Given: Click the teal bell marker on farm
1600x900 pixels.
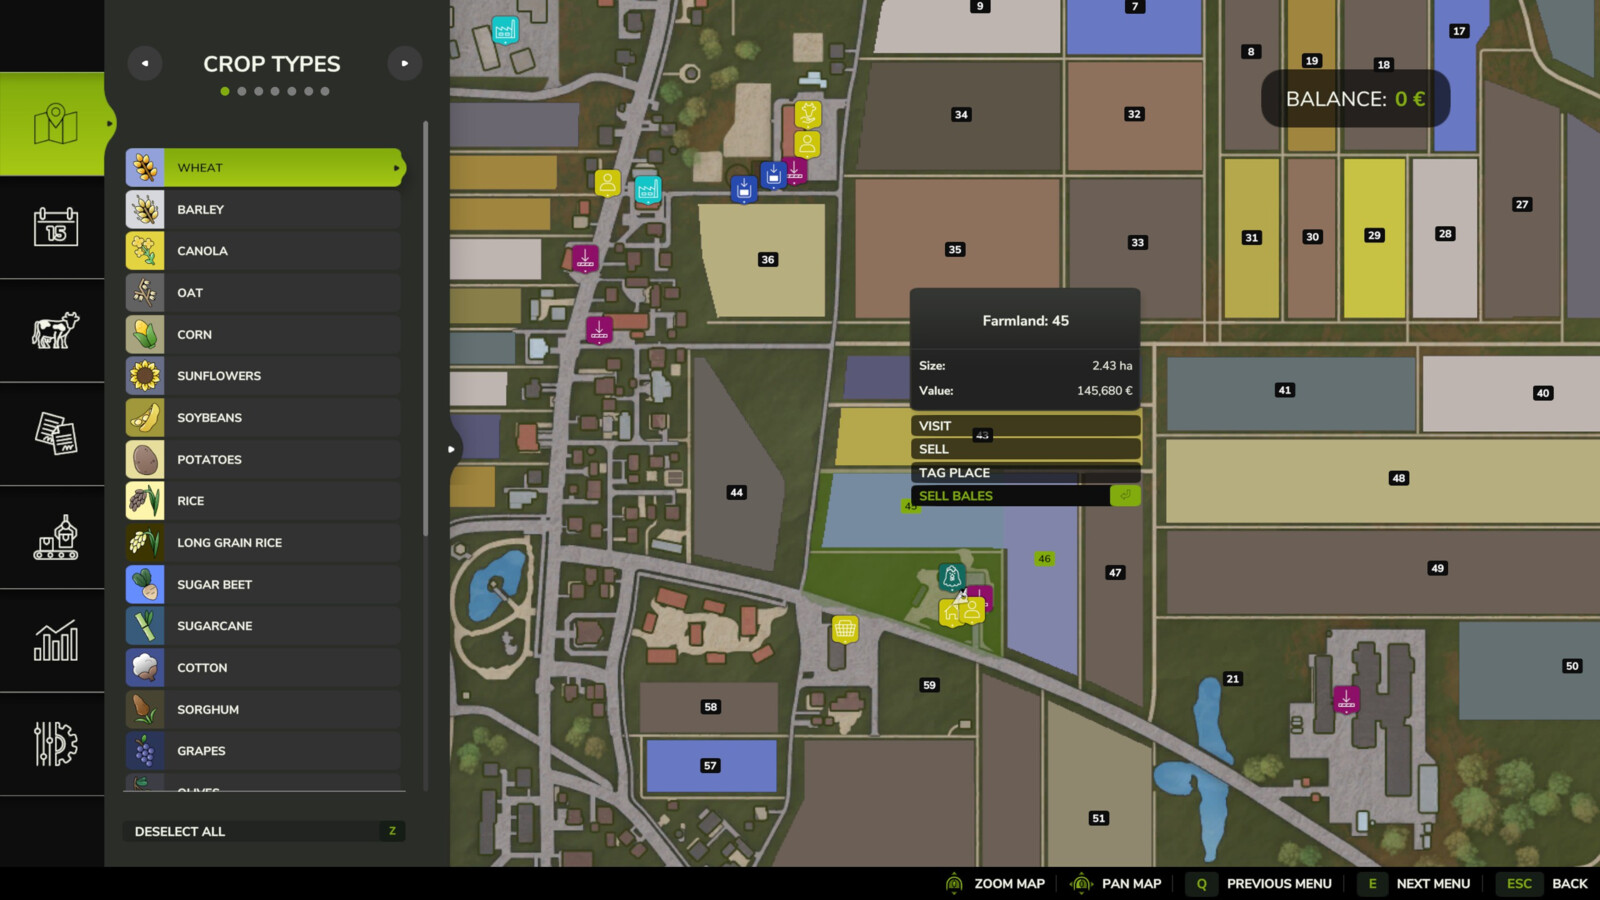Looking at the screenshot, I should (951, 576).
